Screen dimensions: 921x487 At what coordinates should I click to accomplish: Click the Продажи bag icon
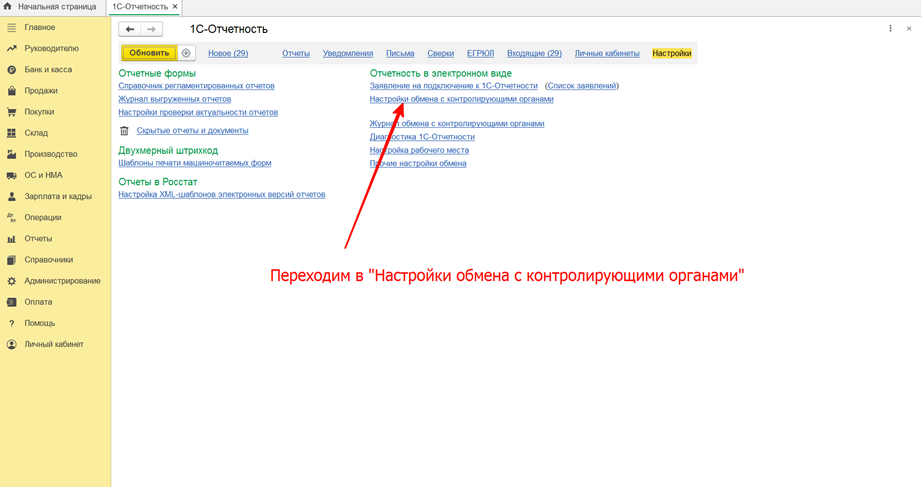pos(11,91)
